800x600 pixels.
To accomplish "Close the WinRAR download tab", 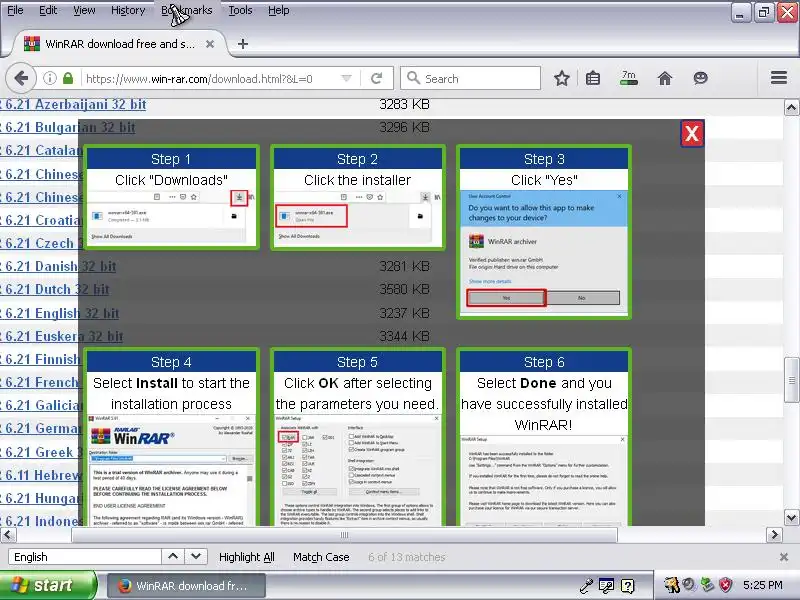I will [210, 44].
